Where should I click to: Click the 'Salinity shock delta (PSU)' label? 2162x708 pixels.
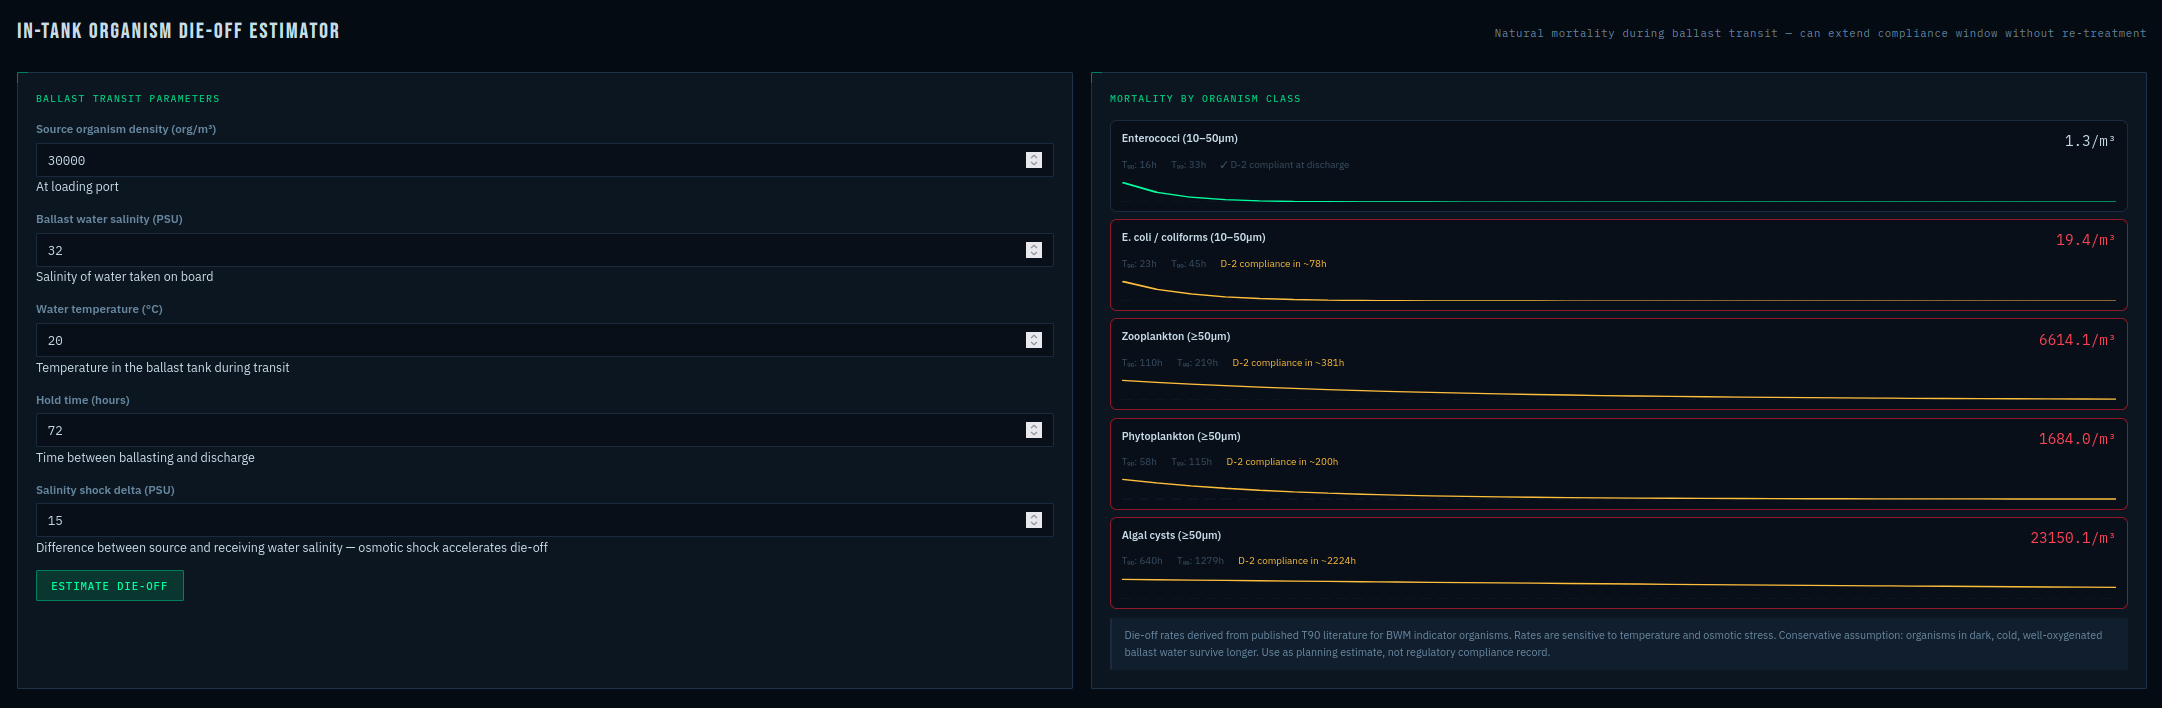[105, 490]
